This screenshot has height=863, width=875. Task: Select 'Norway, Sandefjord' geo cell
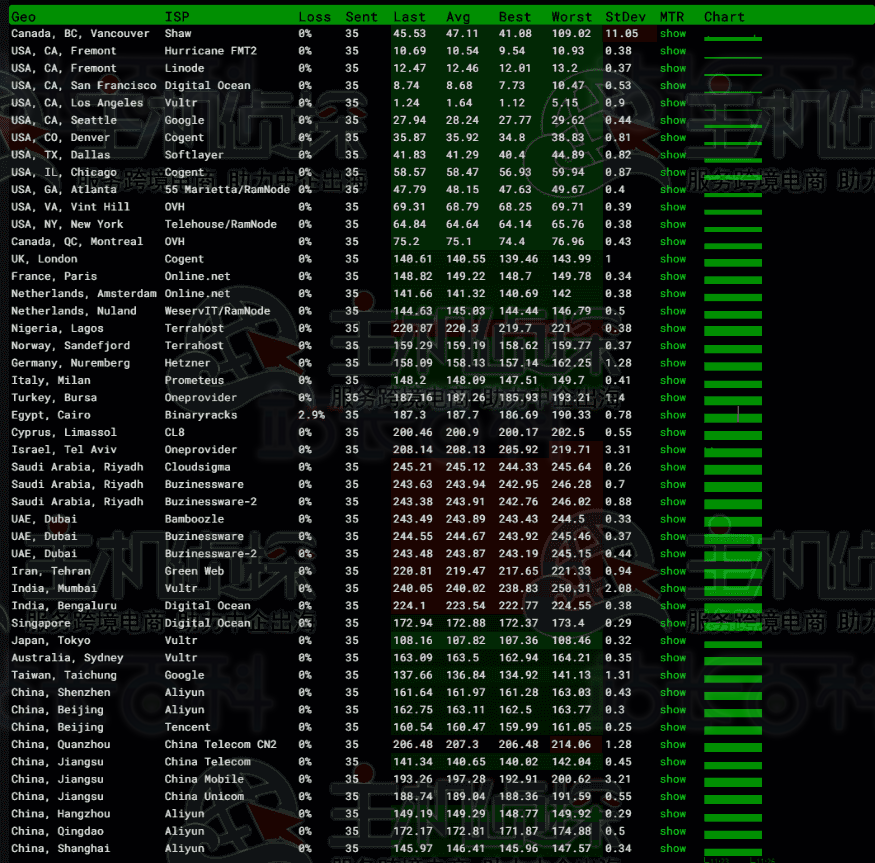[x=70, y=346]
